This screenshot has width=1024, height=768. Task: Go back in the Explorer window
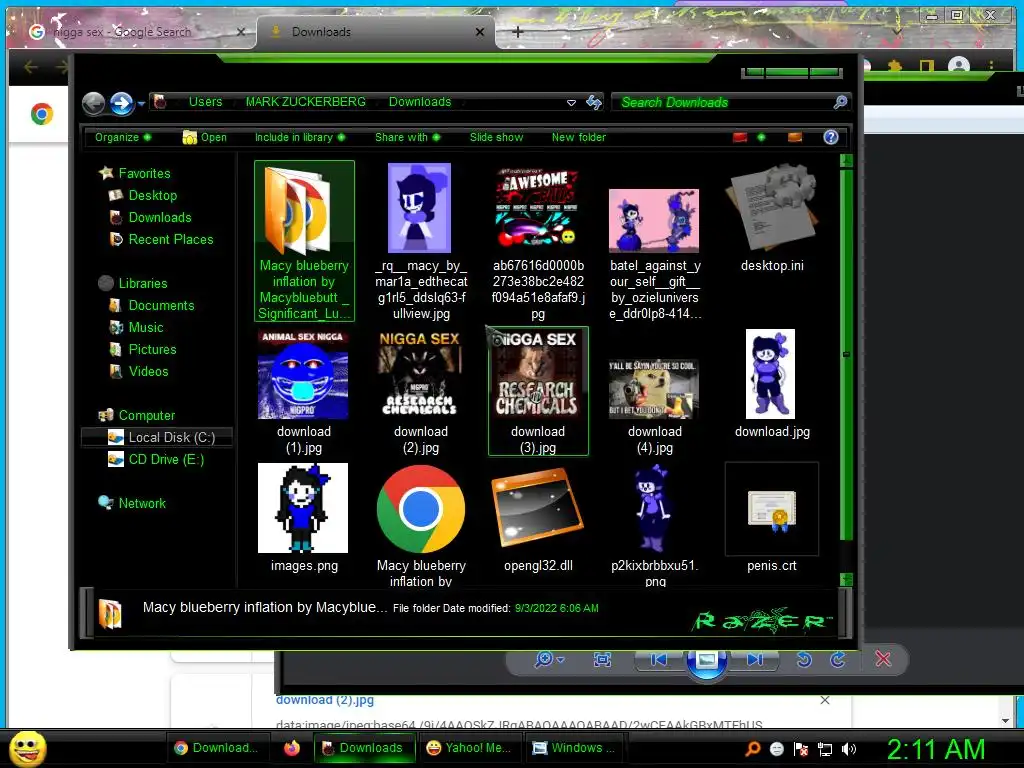(x=93, y=103)
